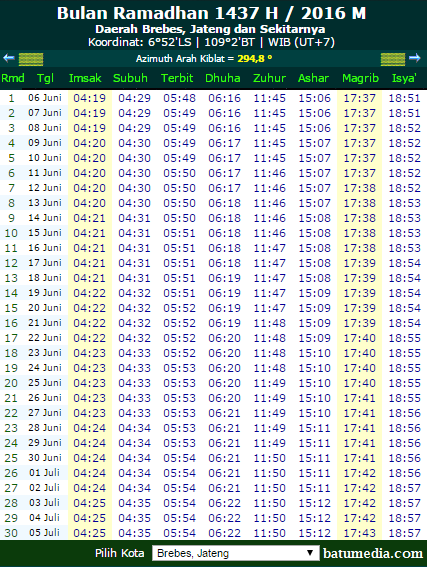
Task: Click the date 09 Juni
Action: pos(45,143)
